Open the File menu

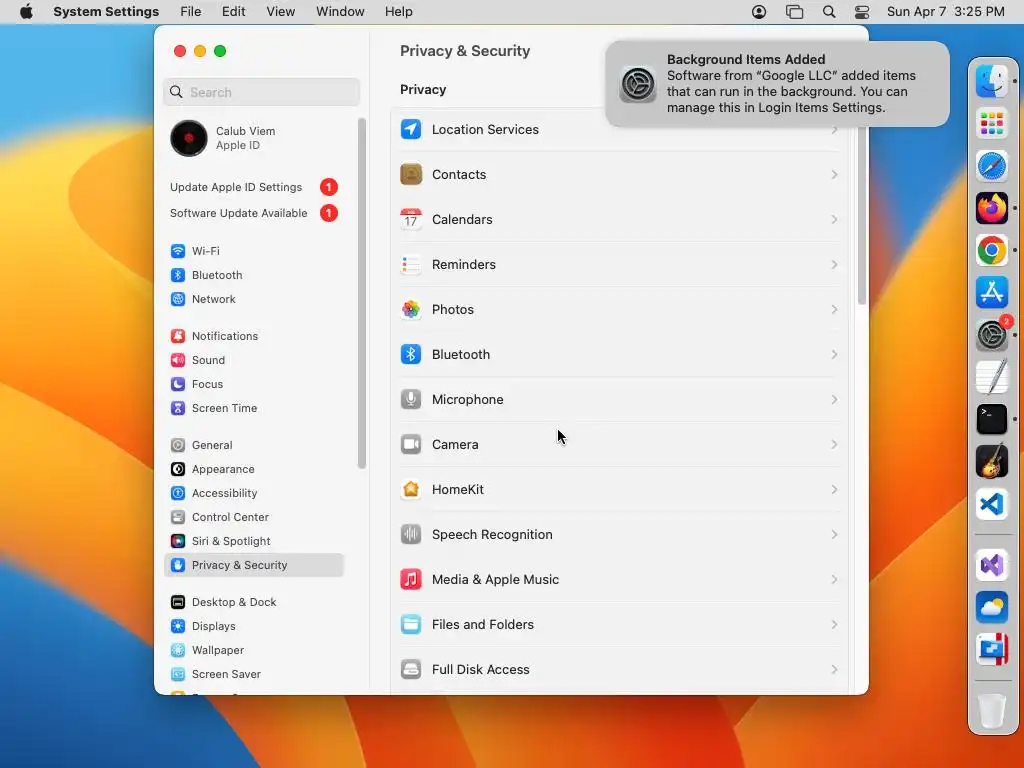191,12
